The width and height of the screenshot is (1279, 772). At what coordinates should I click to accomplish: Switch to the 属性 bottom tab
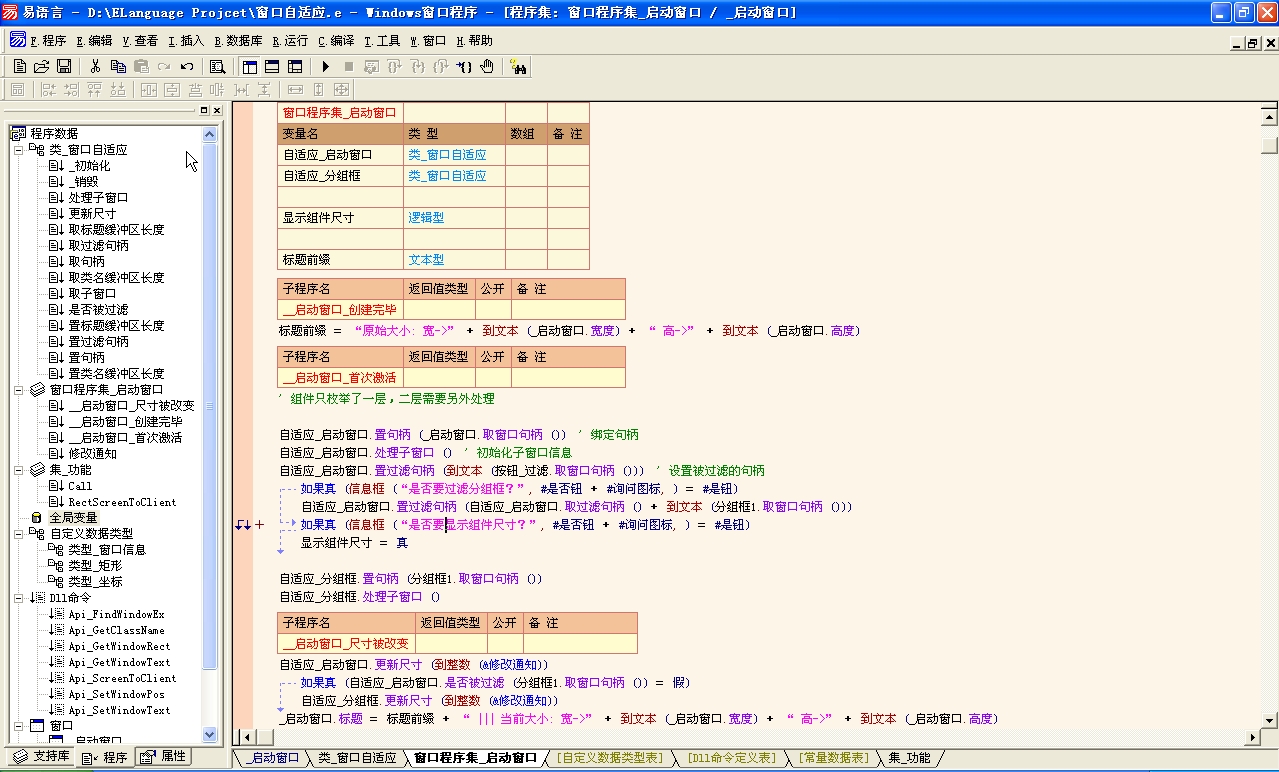point(163,756)
